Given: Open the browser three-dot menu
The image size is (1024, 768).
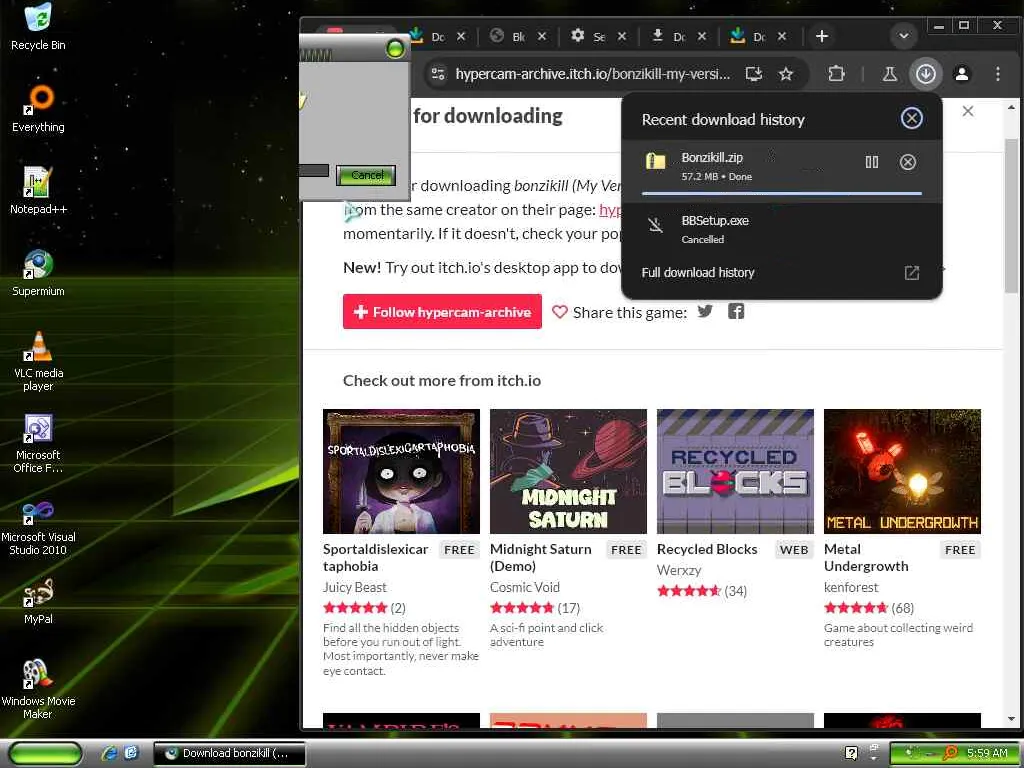Looking at the screenshot, I should [x=997, y=74].
